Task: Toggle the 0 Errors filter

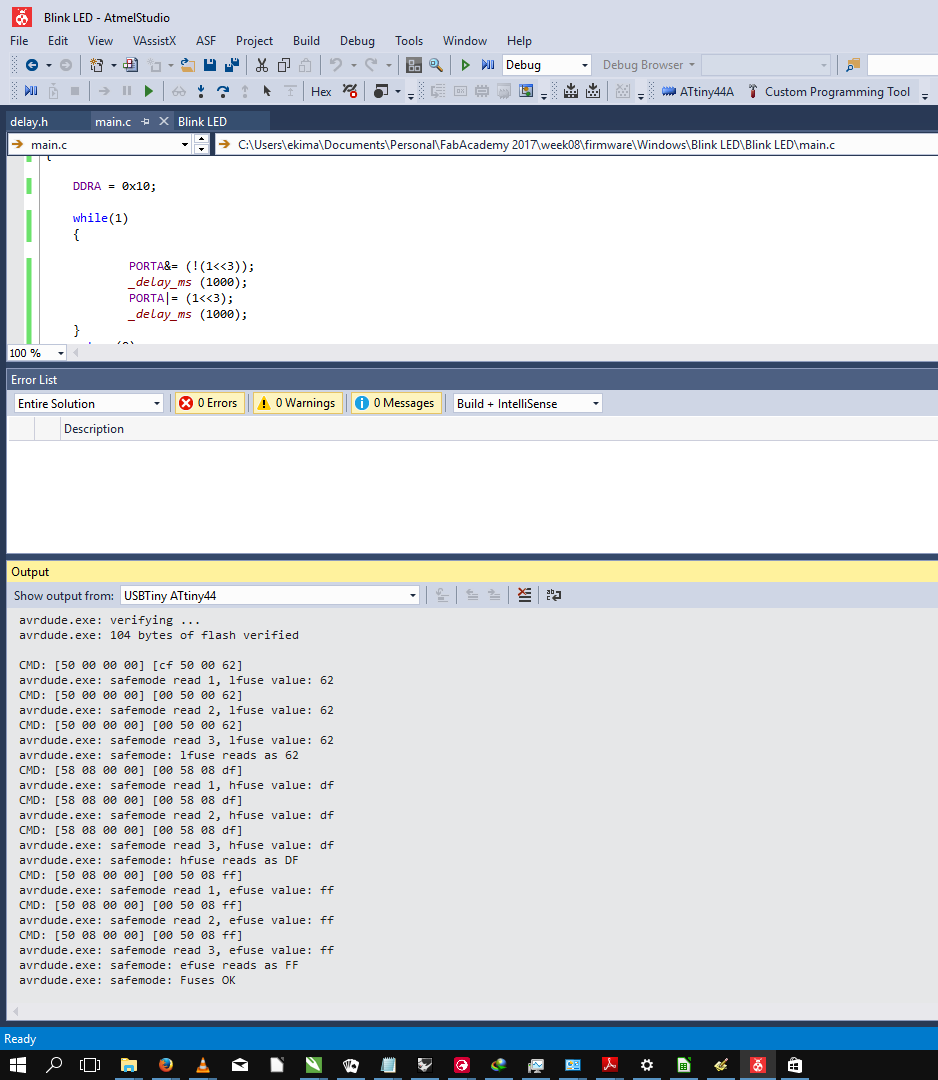Action: (x=209, y=403)
